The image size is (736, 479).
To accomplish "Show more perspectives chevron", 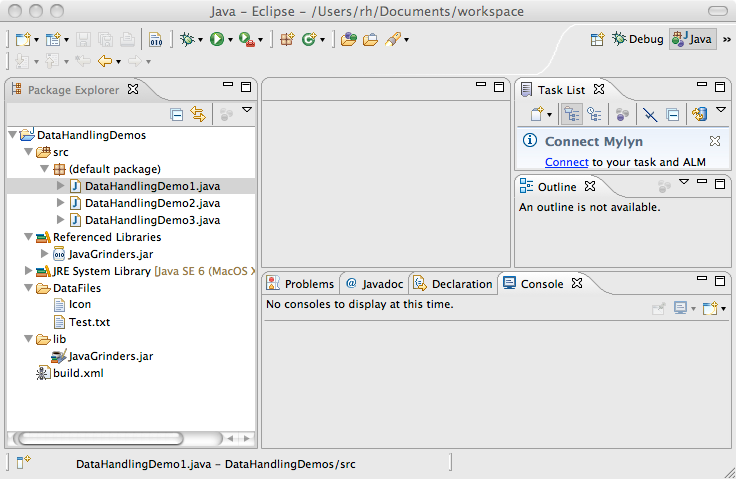I will coord(727,40).
